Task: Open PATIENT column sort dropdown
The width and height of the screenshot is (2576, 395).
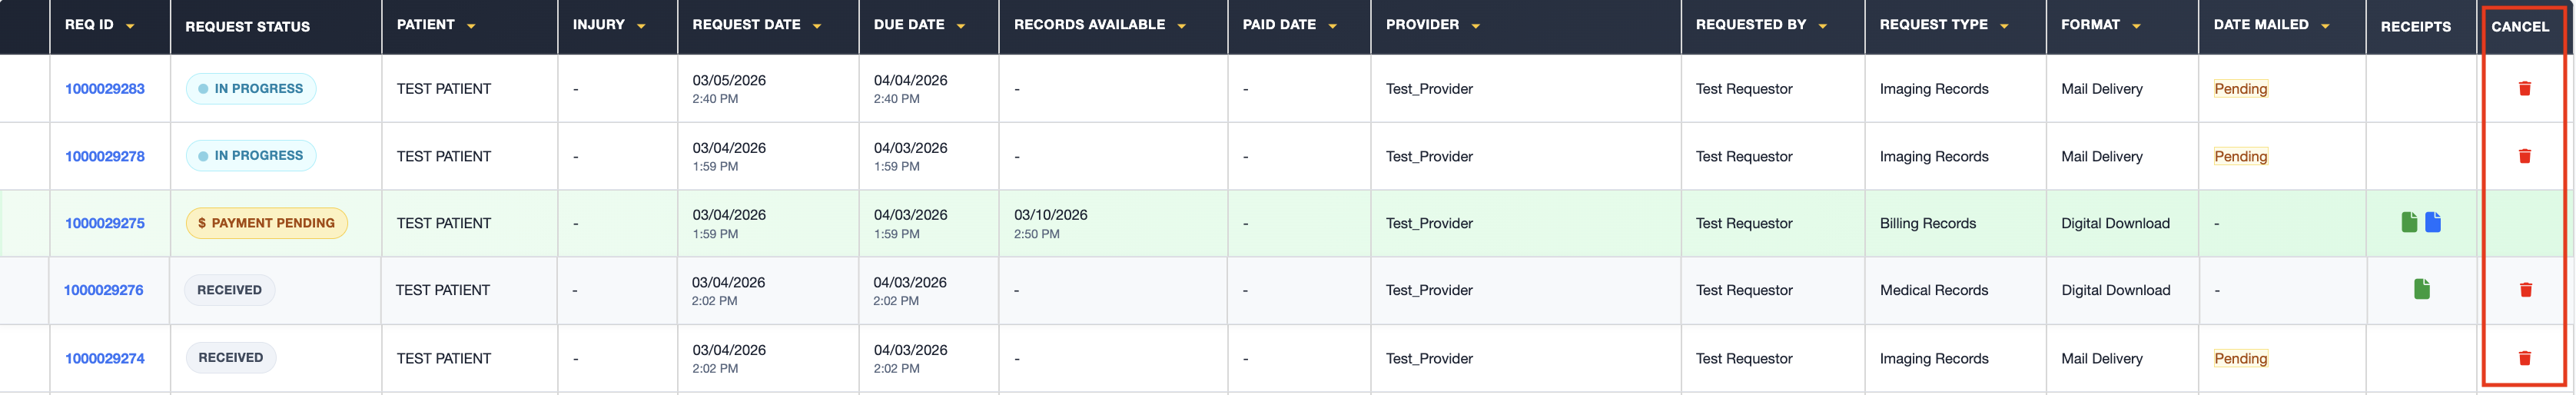Action: coord(471,26)
